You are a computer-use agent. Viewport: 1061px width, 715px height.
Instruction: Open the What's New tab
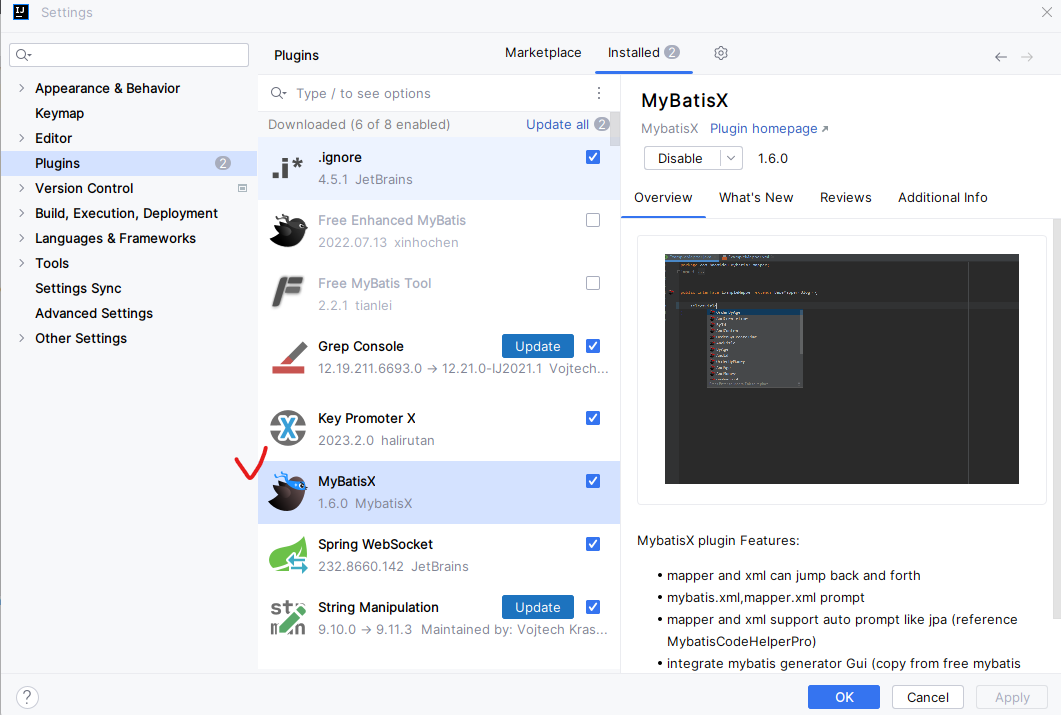[x=756, y=198]
